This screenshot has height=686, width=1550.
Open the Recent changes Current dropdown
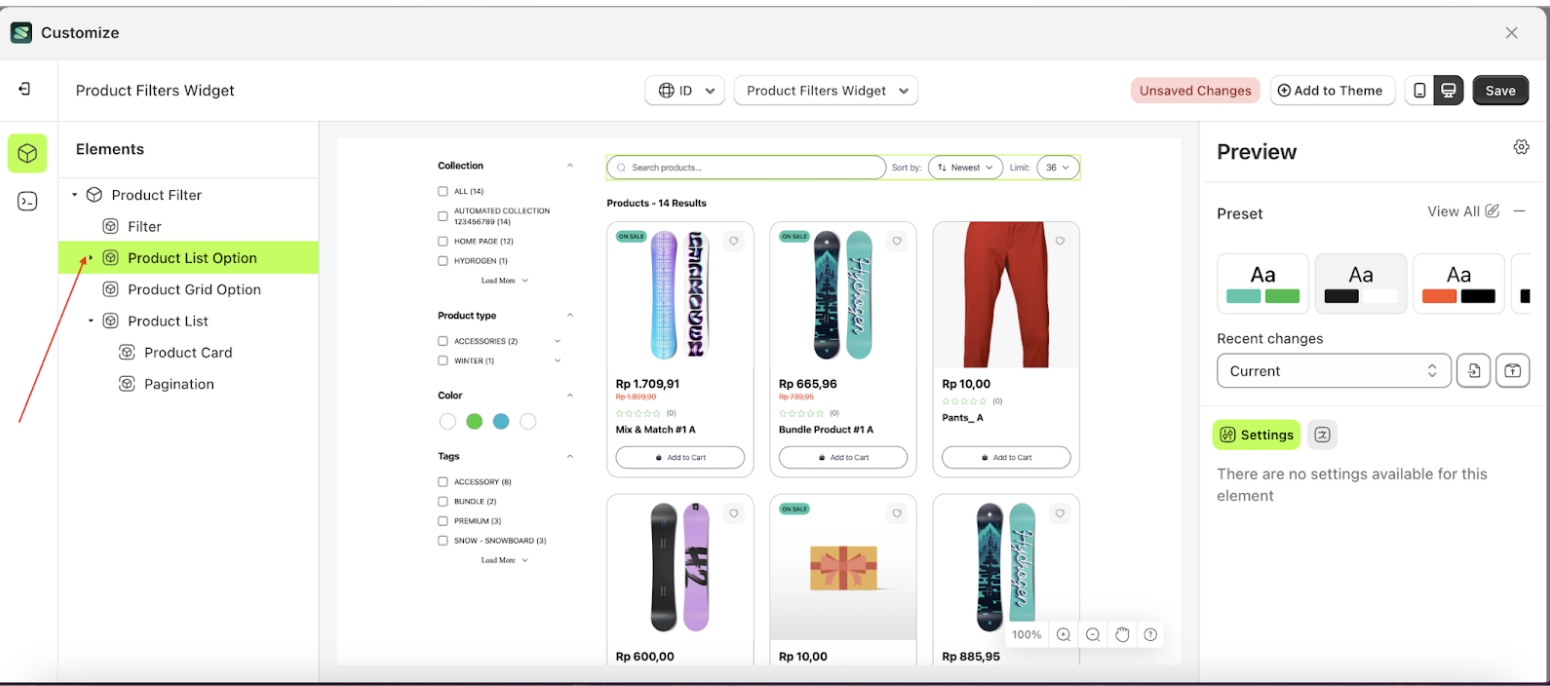pyautogui.click(x=1332, y=371)
